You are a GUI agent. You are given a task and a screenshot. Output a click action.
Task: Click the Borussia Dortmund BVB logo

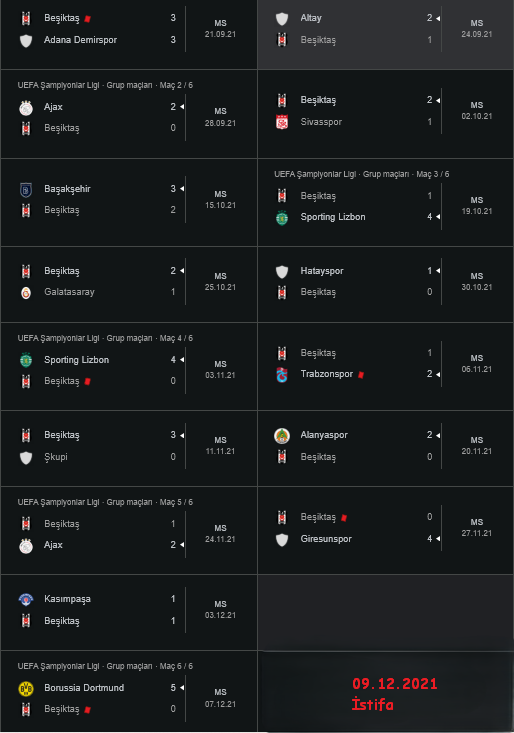26,689
